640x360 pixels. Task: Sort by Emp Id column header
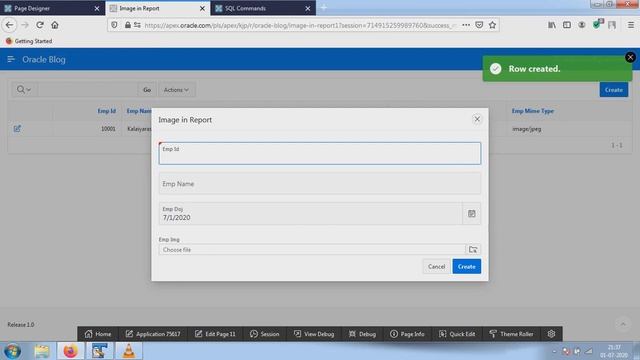[107, 111]
